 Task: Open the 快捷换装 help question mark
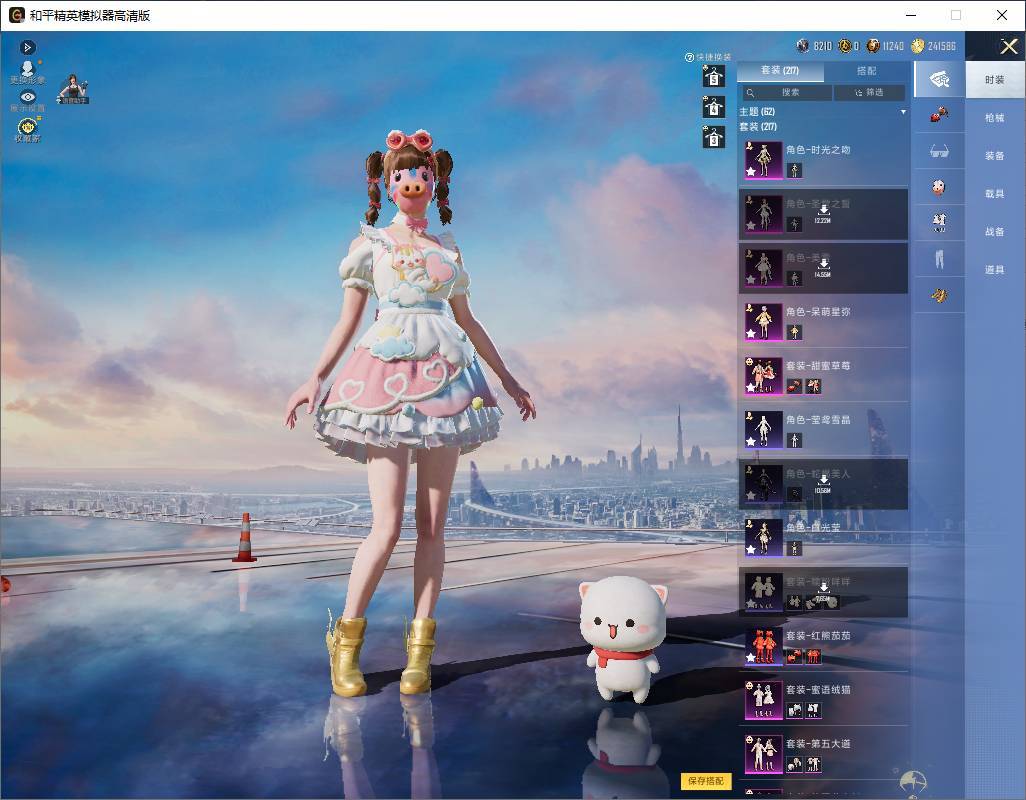click(689, 58)
